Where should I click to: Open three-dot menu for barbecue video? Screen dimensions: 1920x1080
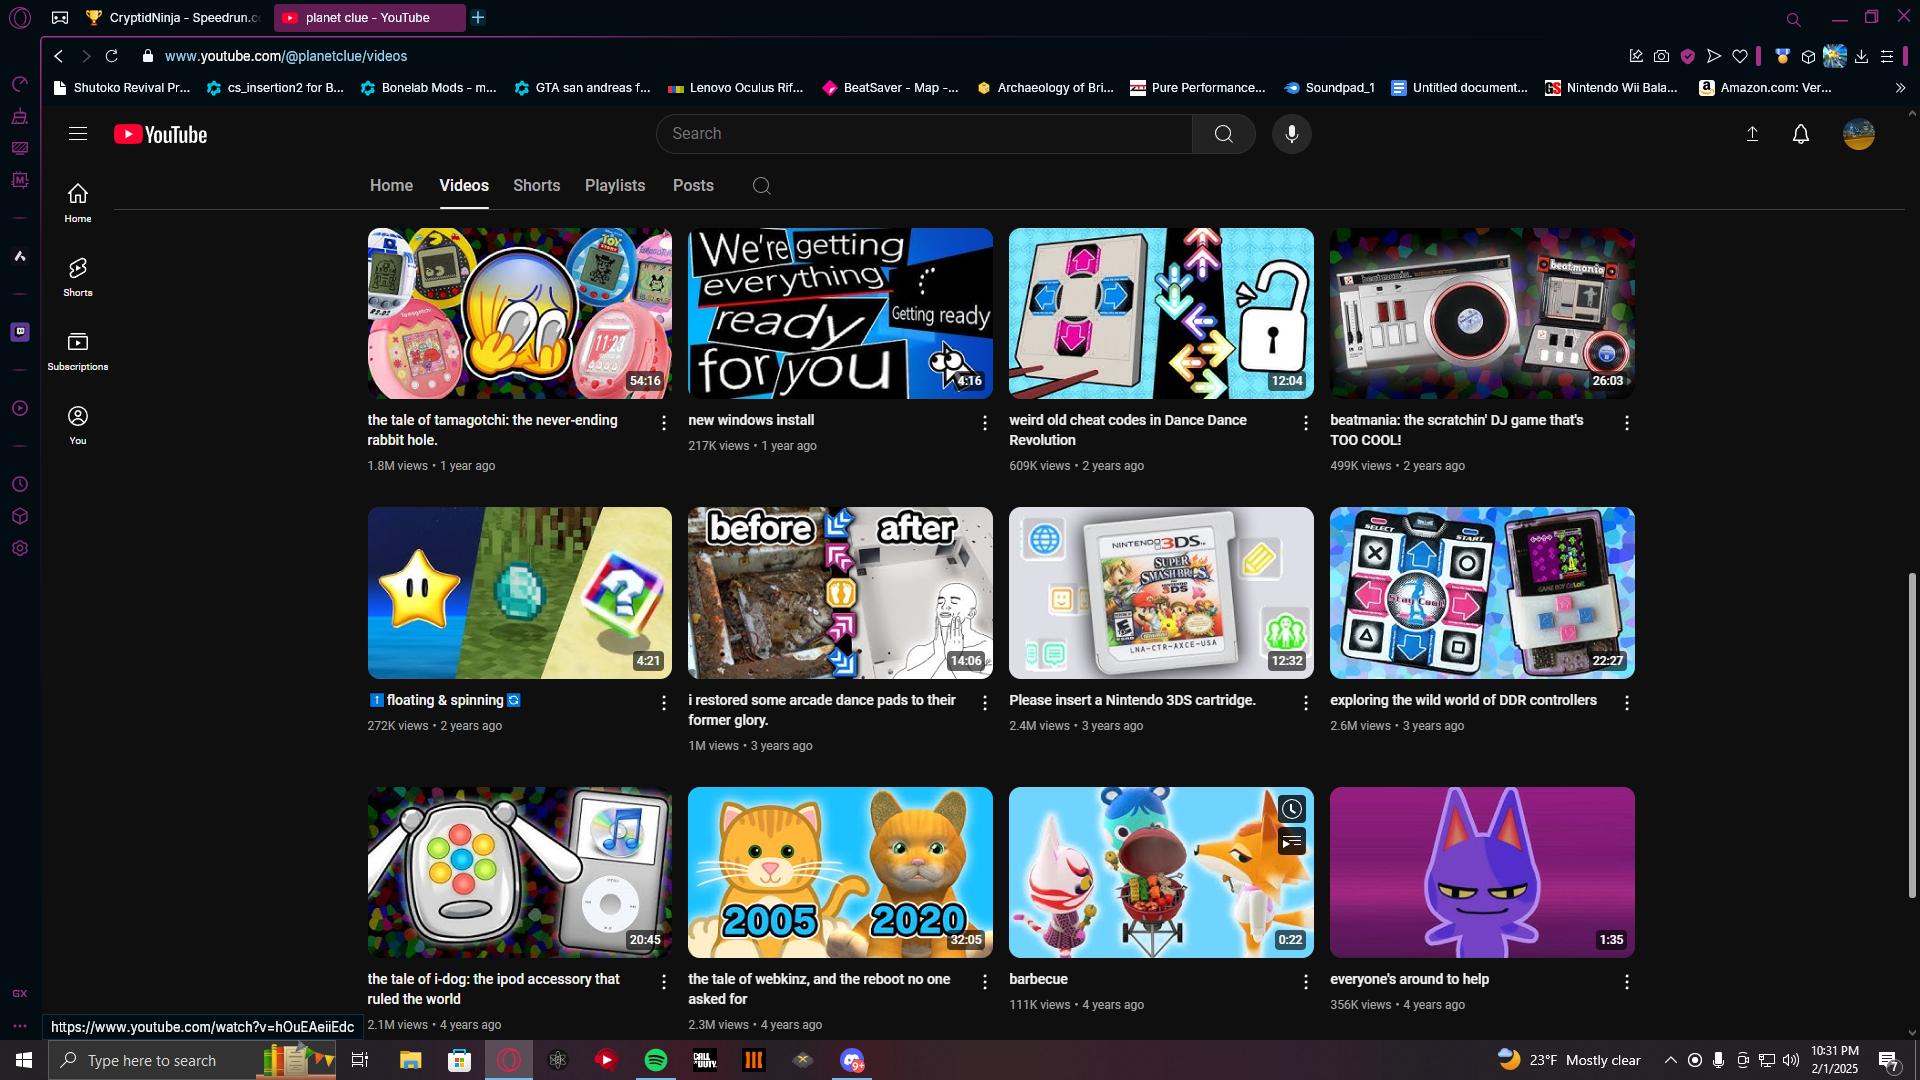pyautogui.click(x=1305, y=982)
